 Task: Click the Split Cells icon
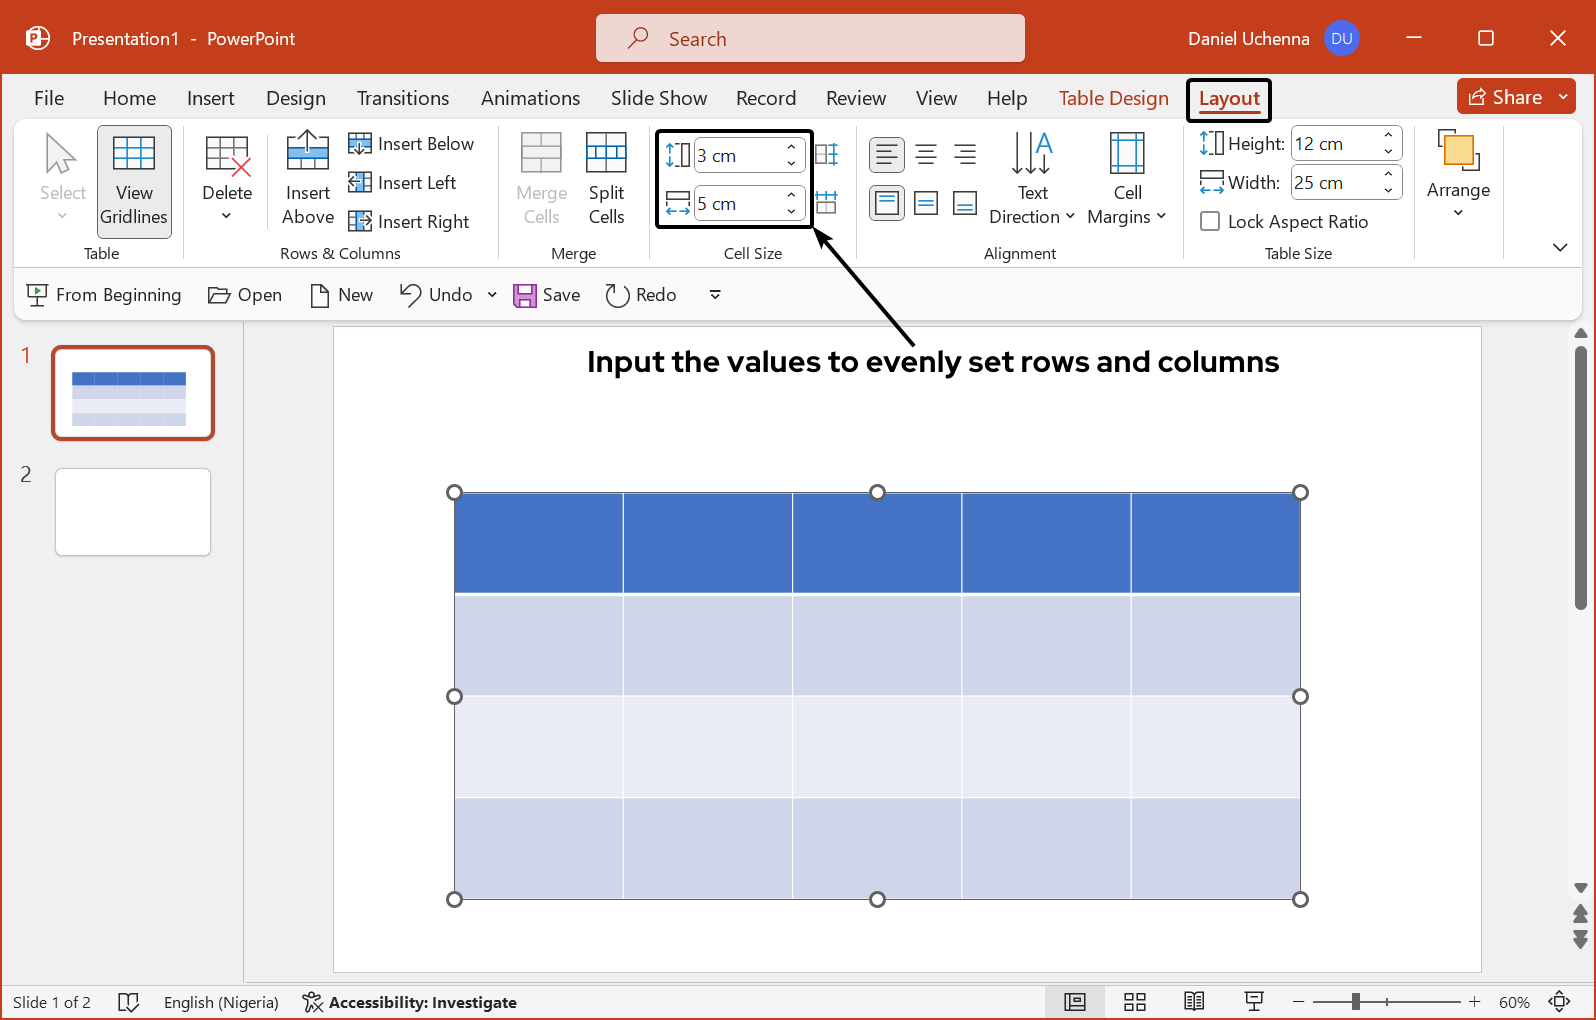[606, 179]
